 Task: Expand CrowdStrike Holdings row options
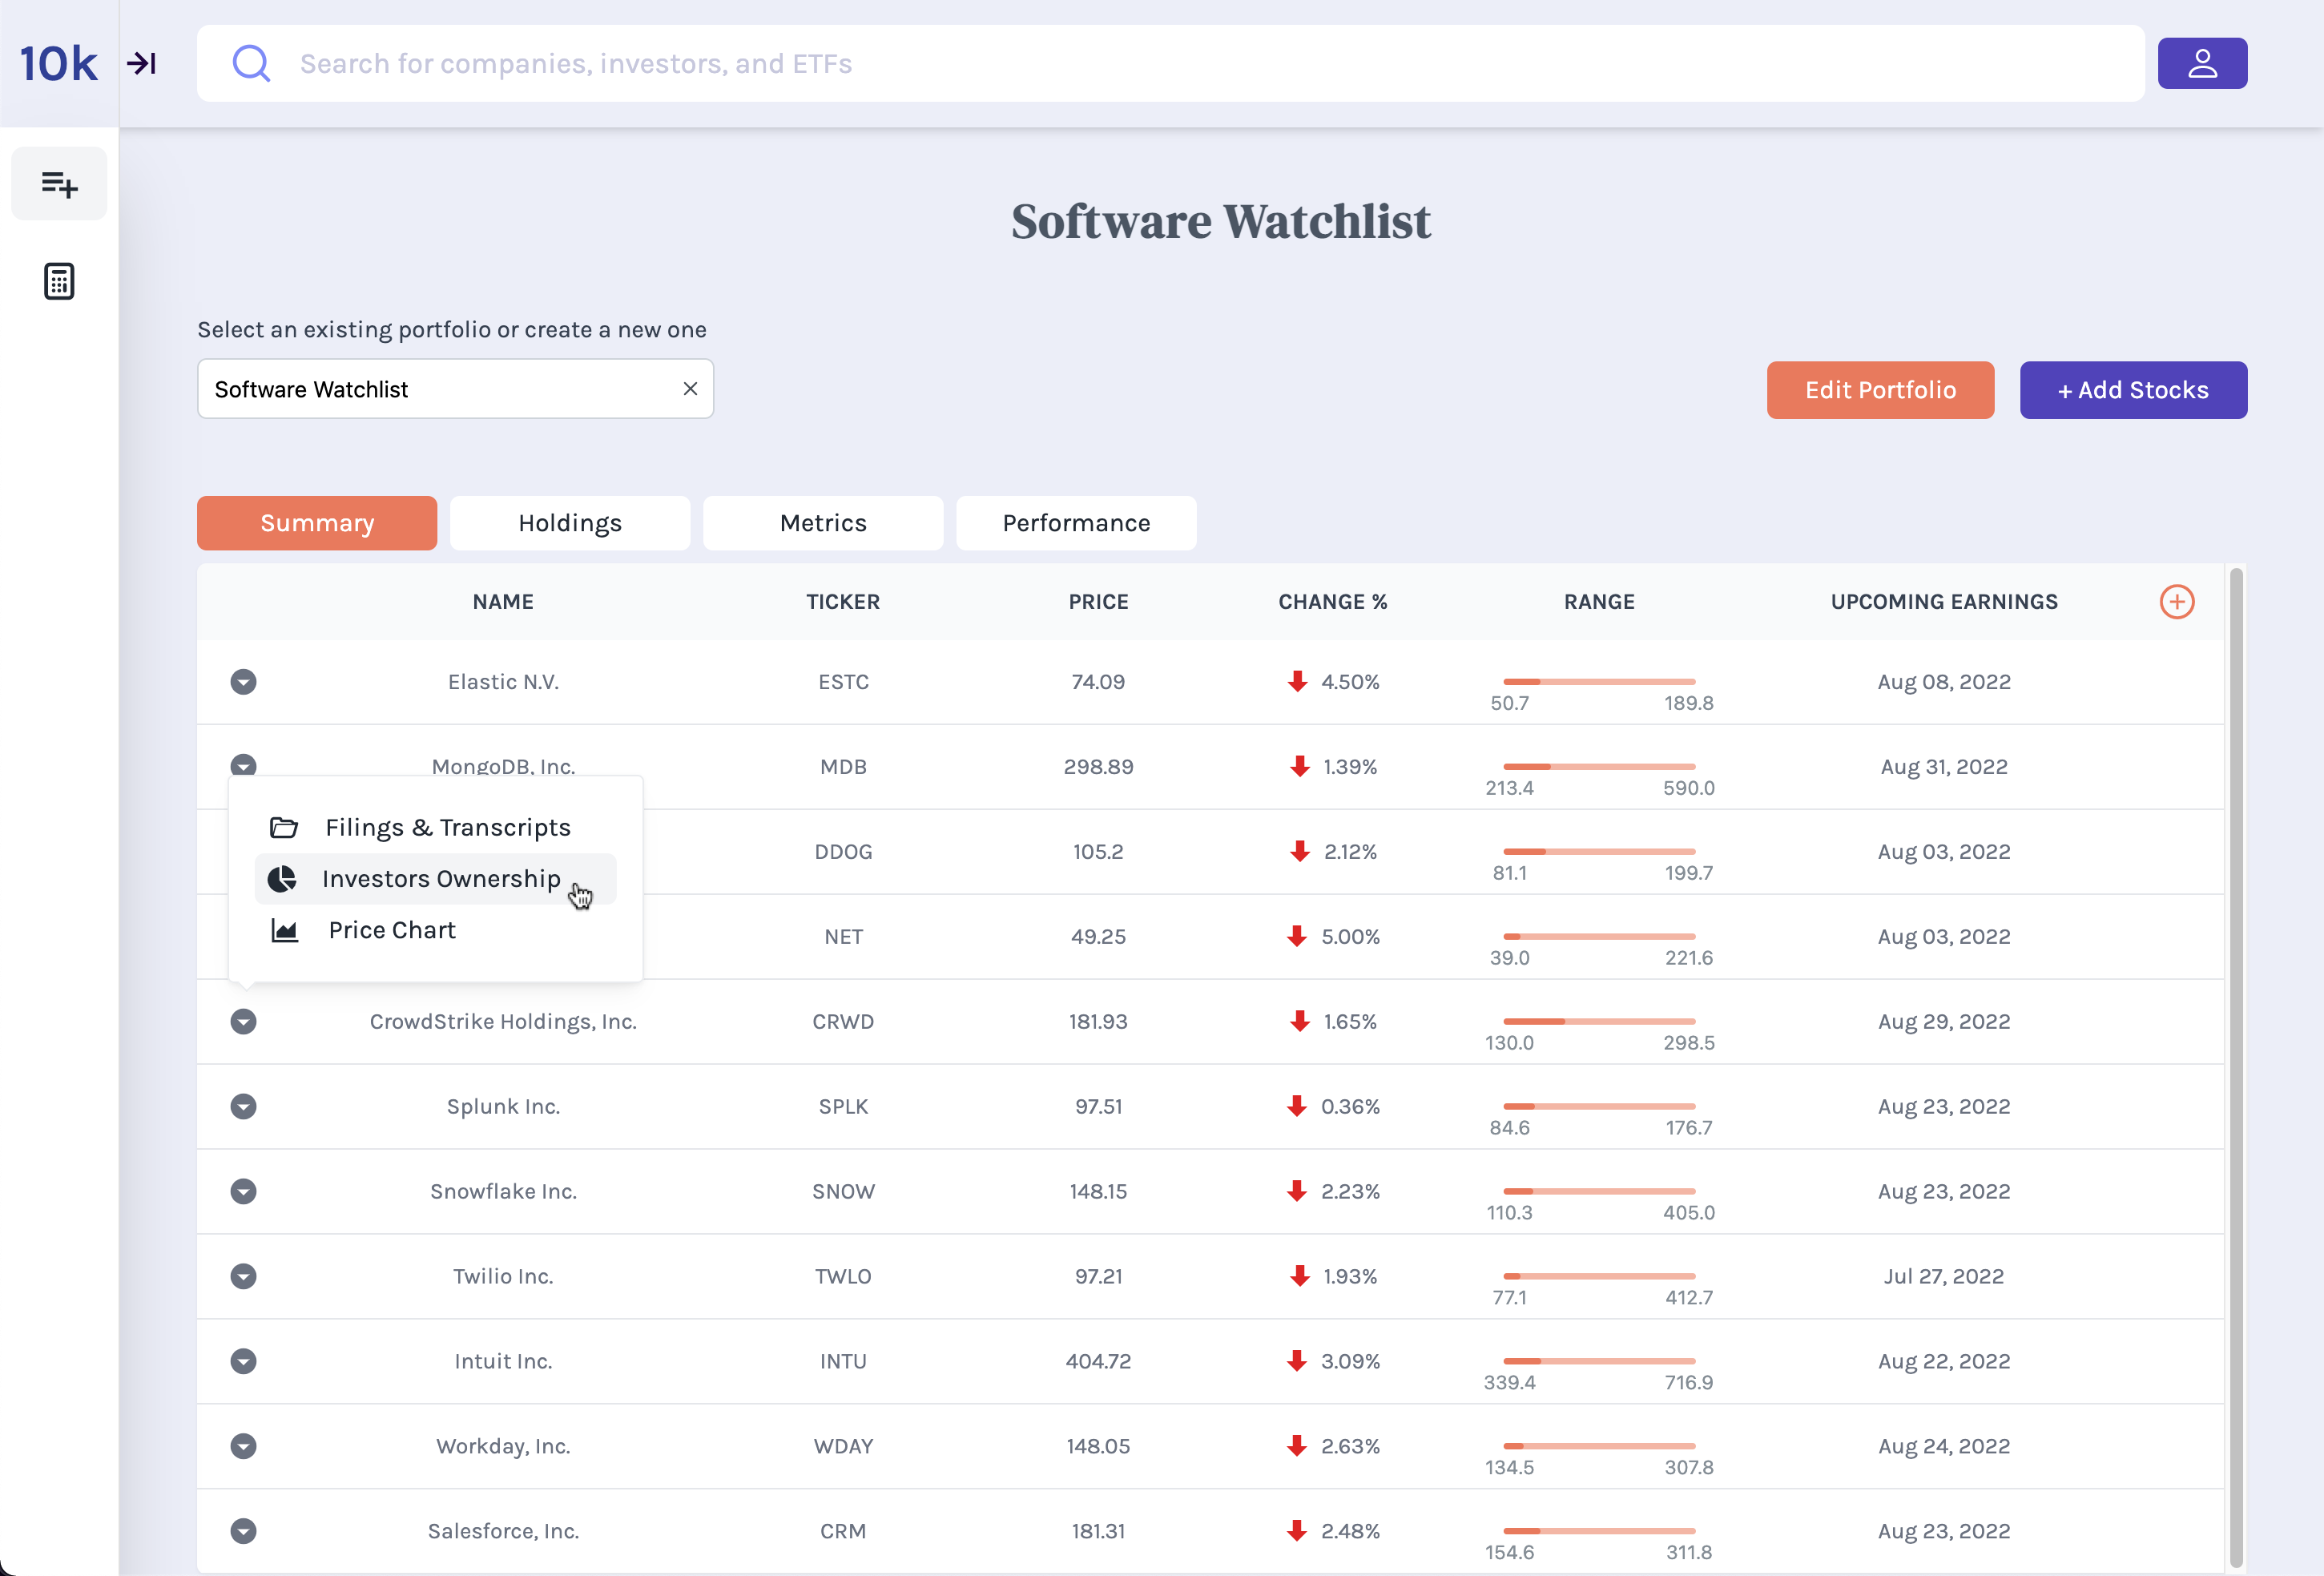pos(243,1022)
